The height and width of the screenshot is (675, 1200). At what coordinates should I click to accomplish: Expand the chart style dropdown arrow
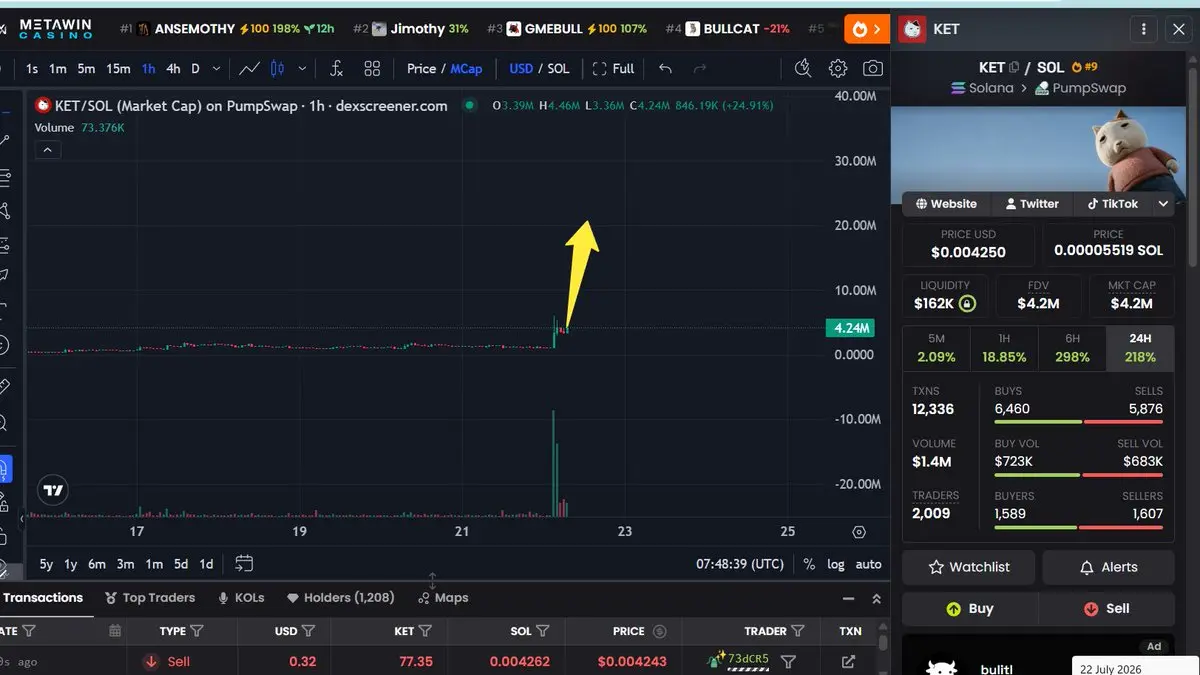301,69
